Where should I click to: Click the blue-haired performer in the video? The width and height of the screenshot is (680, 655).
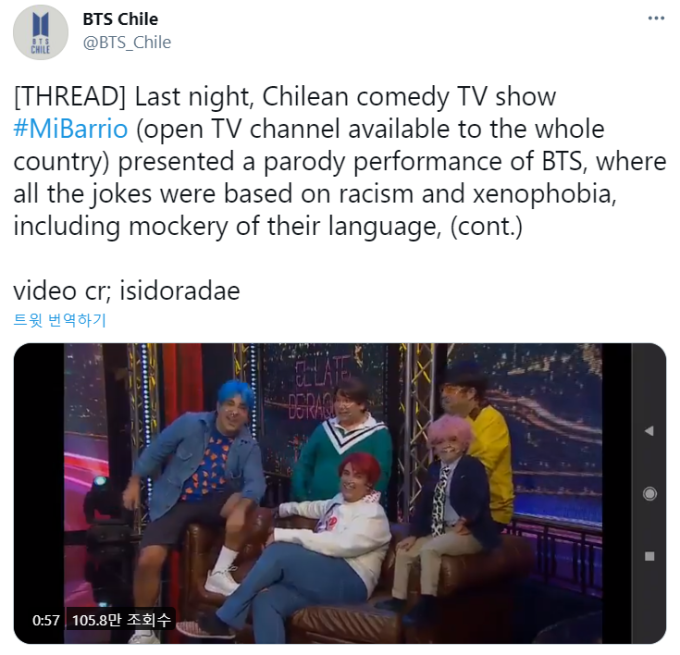(x=195, y=481)
